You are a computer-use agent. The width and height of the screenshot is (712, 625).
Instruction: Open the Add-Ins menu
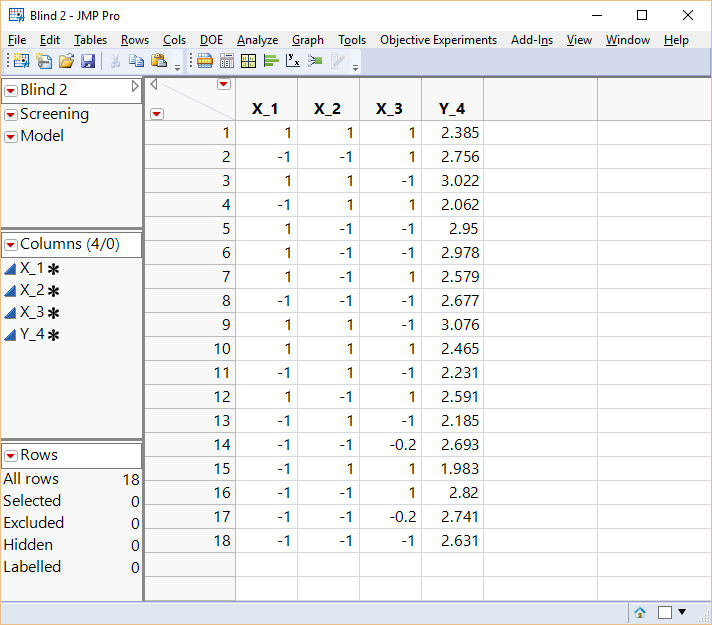coord(532,40)
